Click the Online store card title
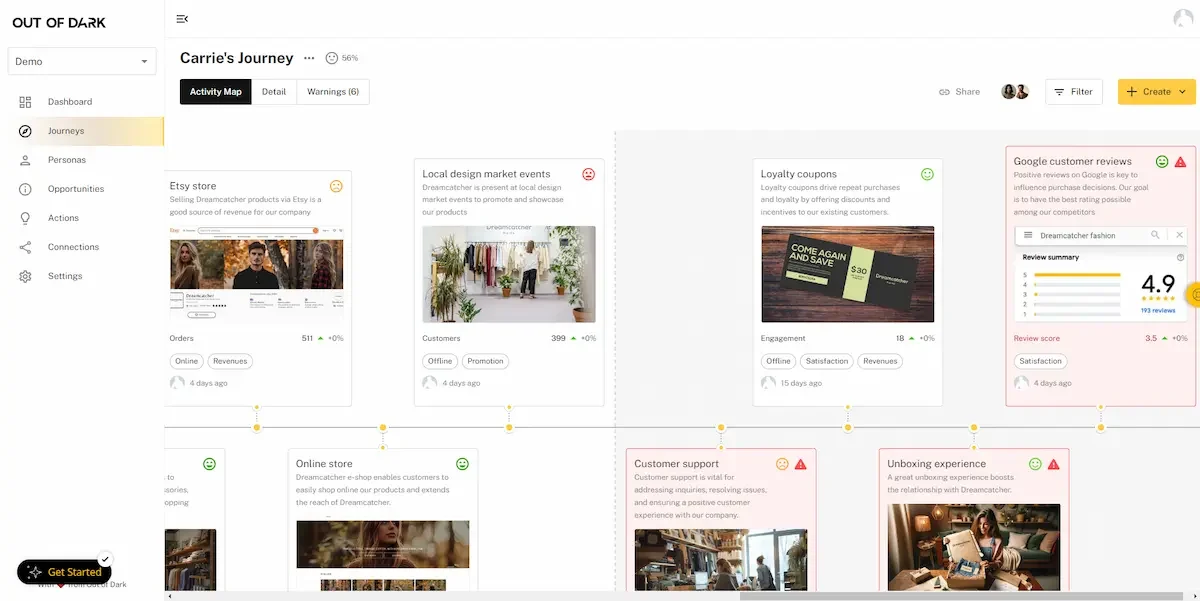 [324, 464]
